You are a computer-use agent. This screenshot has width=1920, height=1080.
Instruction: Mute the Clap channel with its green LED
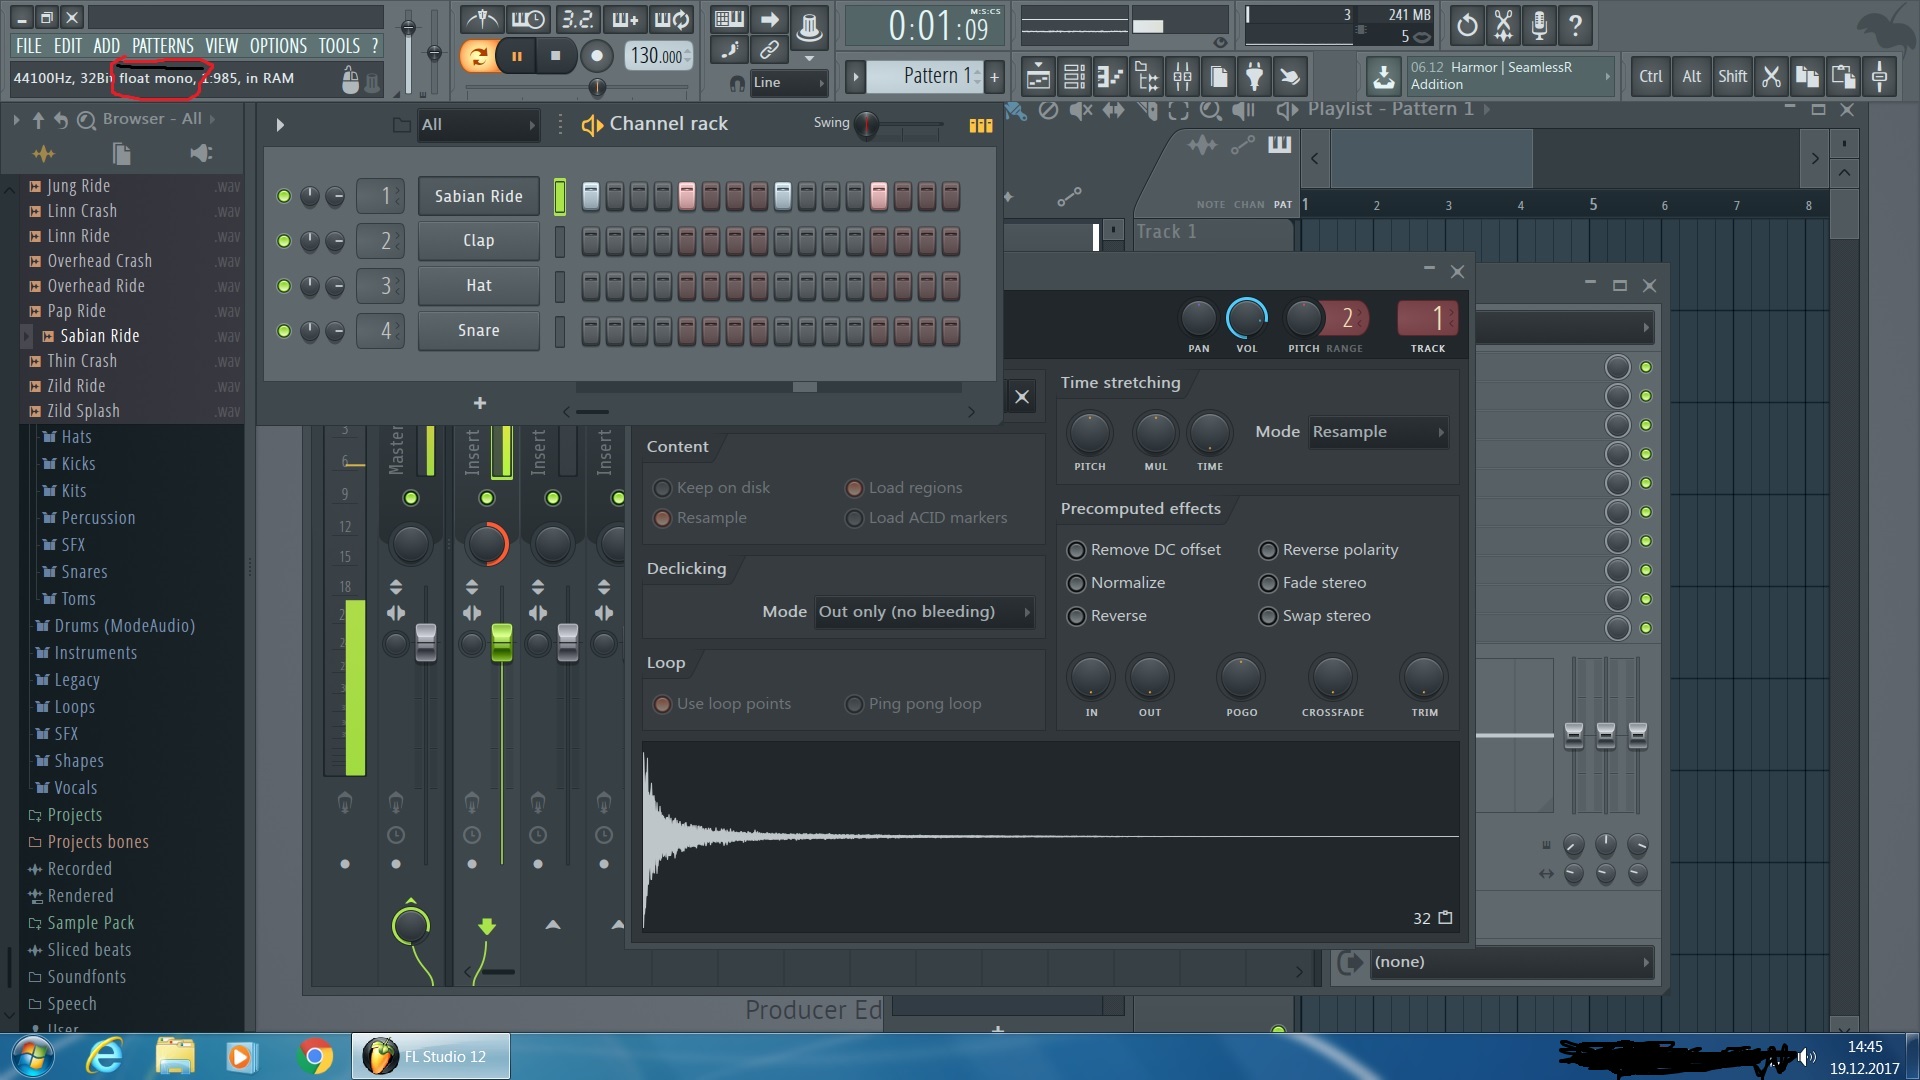click(x=284, y=241)
